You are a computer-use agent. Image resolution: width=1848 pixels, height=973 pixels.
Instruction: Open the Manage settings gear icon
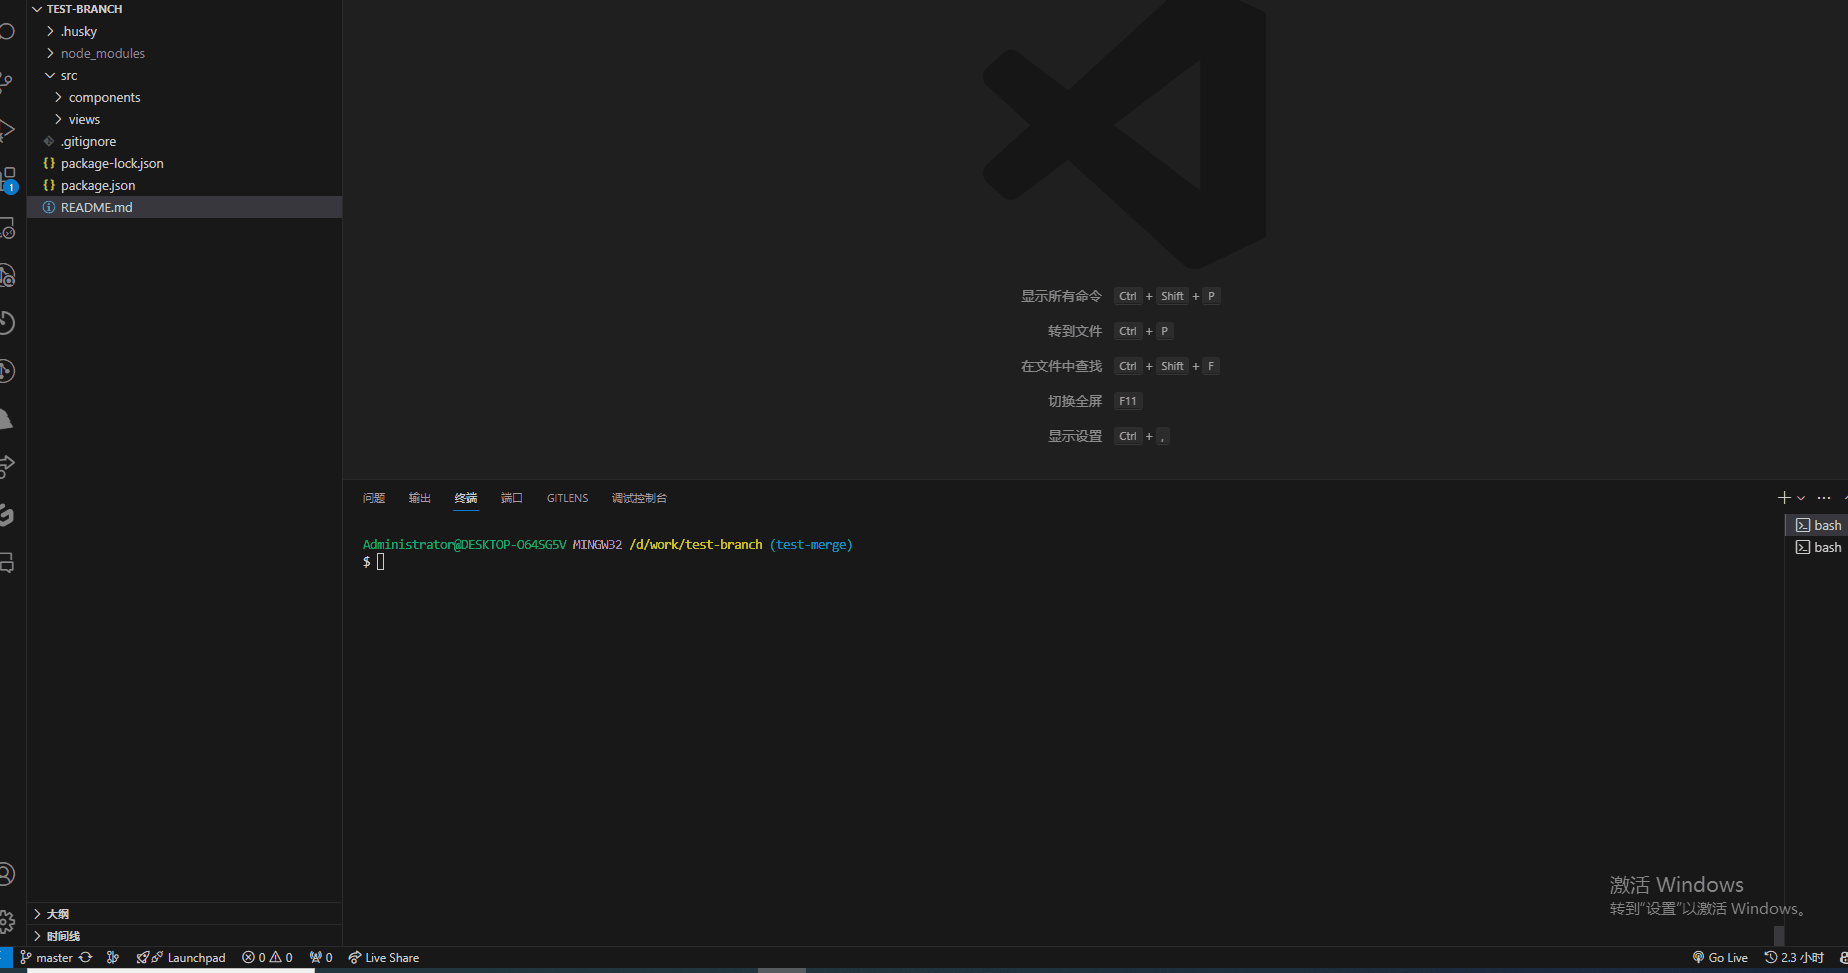pos(8,921)
